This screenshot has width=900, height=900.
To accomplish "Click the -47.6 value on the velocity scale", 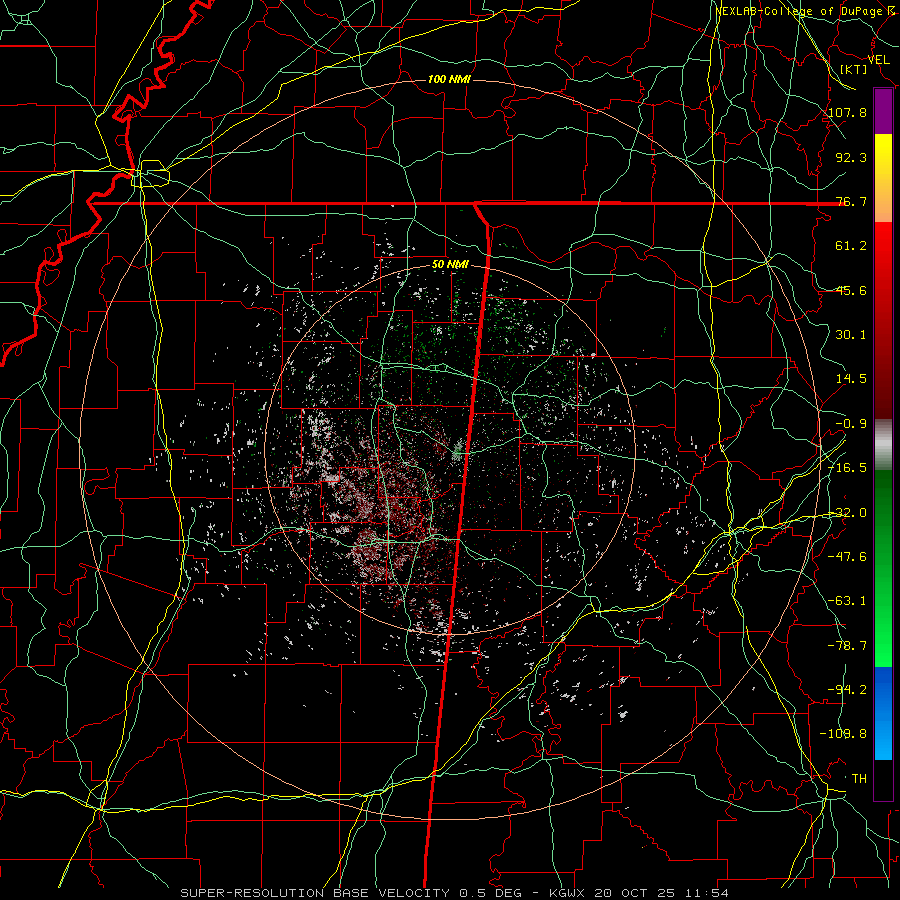I will point(847,557).
